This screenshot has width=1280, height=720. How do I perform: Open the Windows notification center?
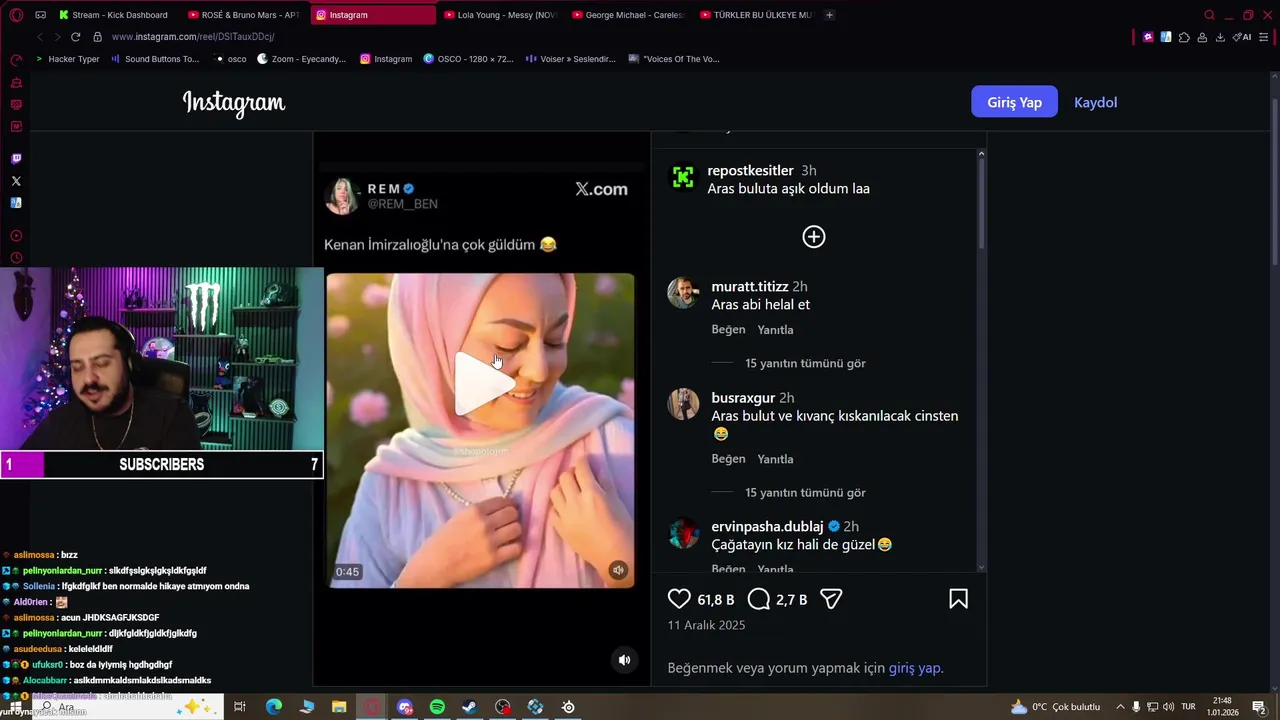1259,707
